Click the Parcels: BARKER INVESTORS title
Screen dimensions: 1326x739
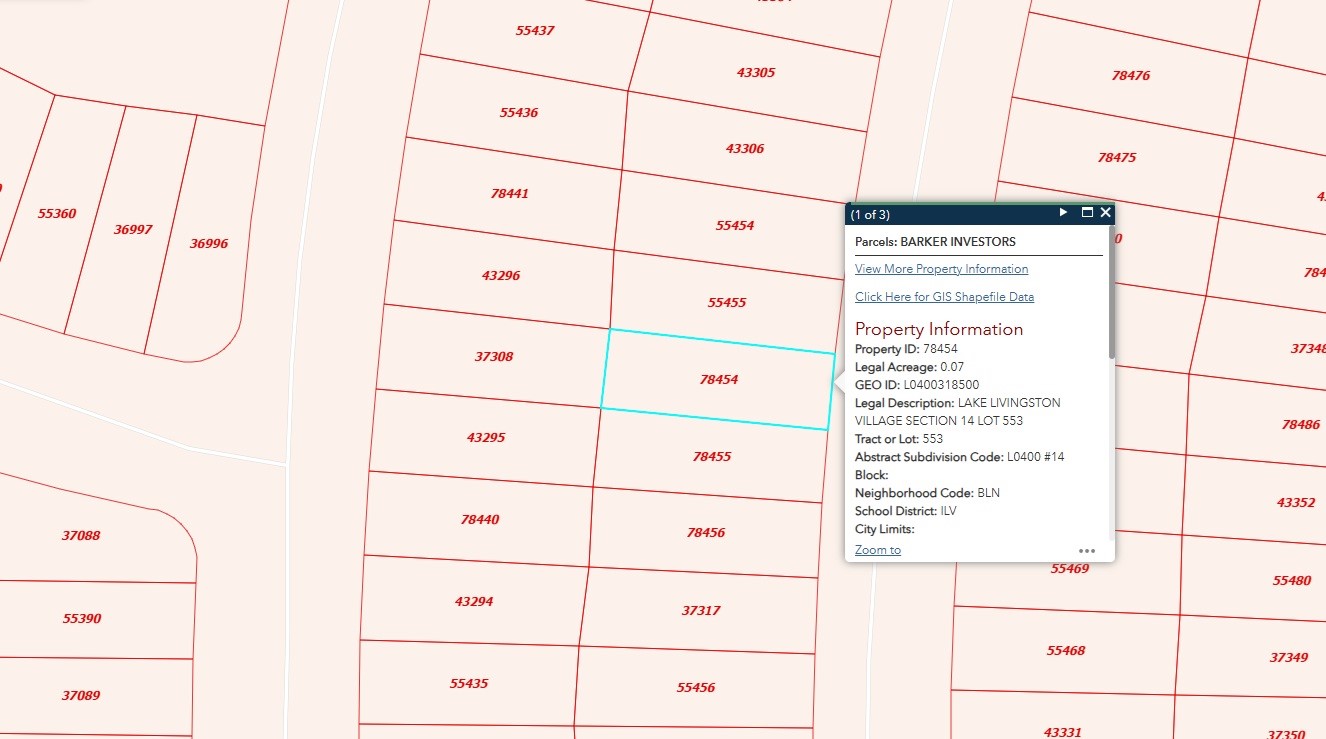pyautogui.click(x=935, y=242)
